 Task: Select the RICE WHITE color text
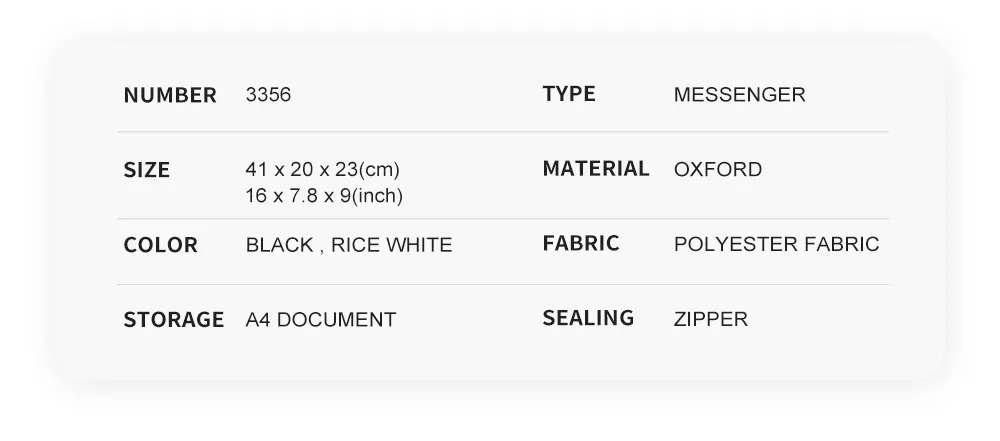[392, 244]
